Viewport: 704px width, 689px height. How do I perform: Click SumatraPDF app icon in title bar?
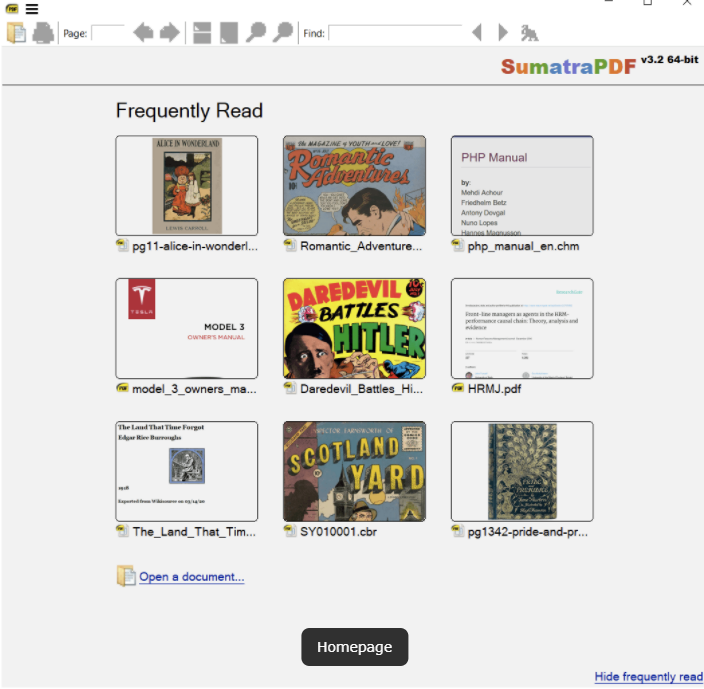point(12,9)
